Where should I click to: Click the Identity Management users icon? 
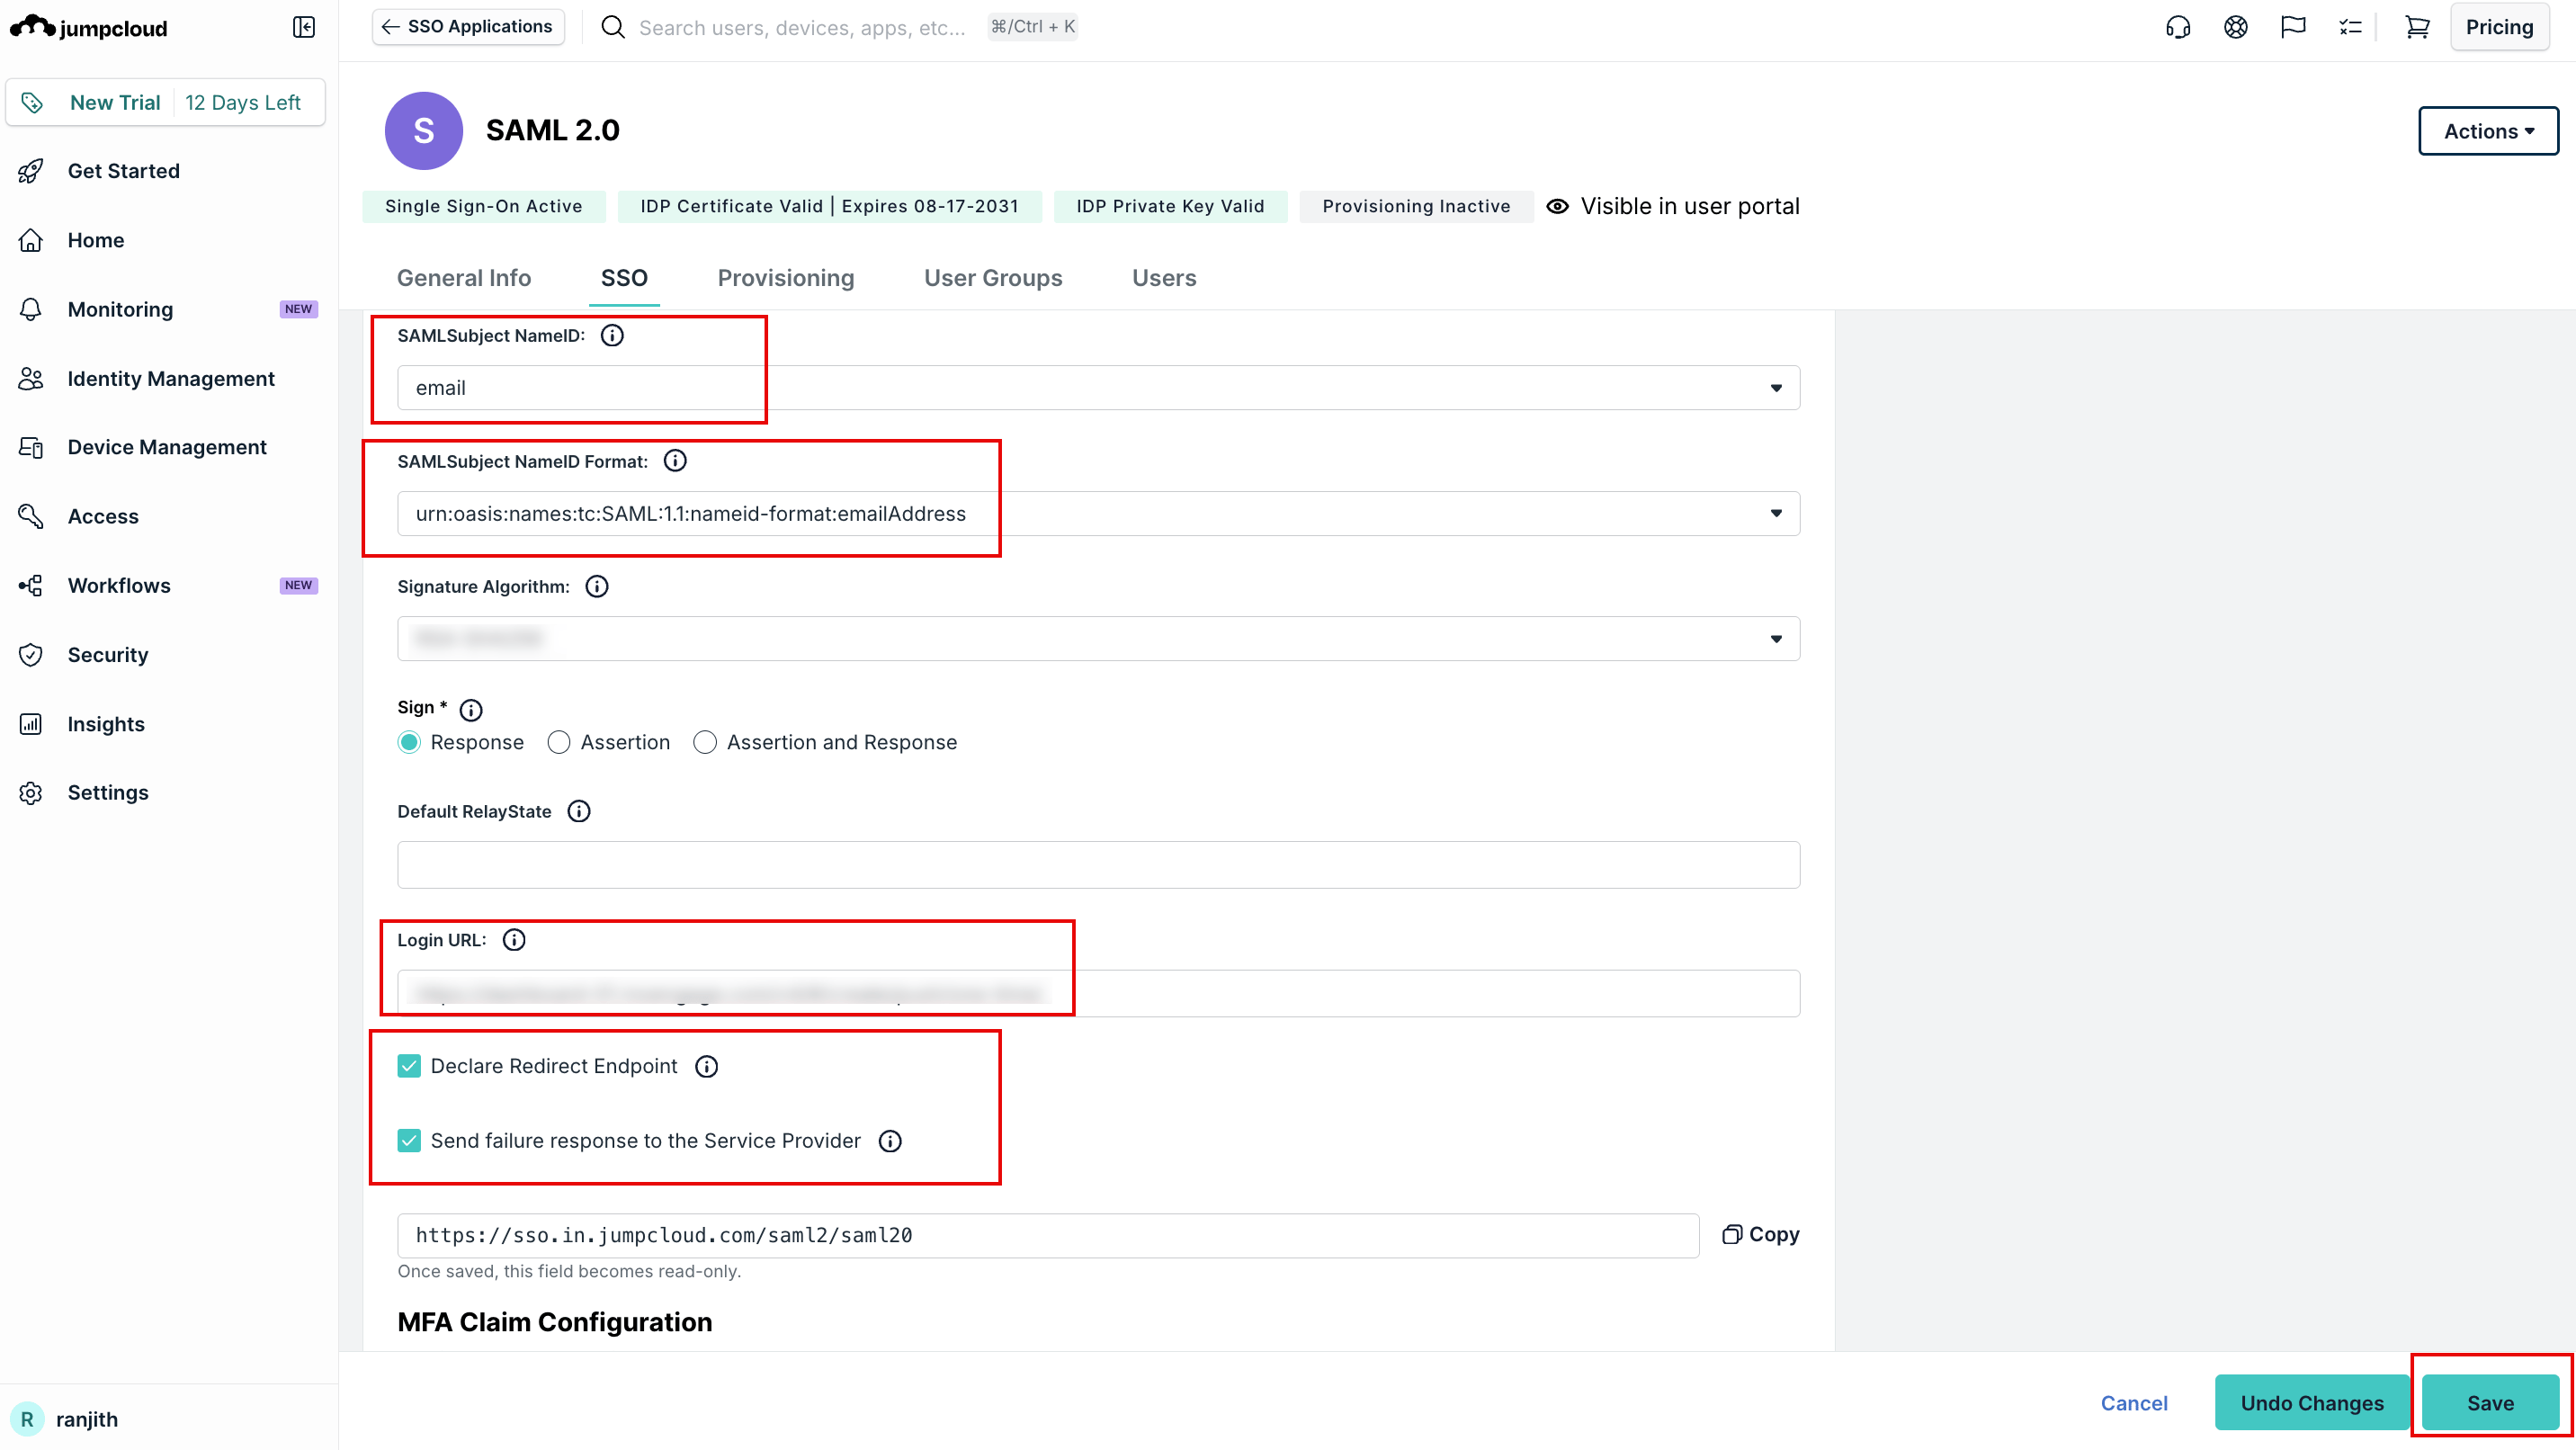[x=31, y=378]
